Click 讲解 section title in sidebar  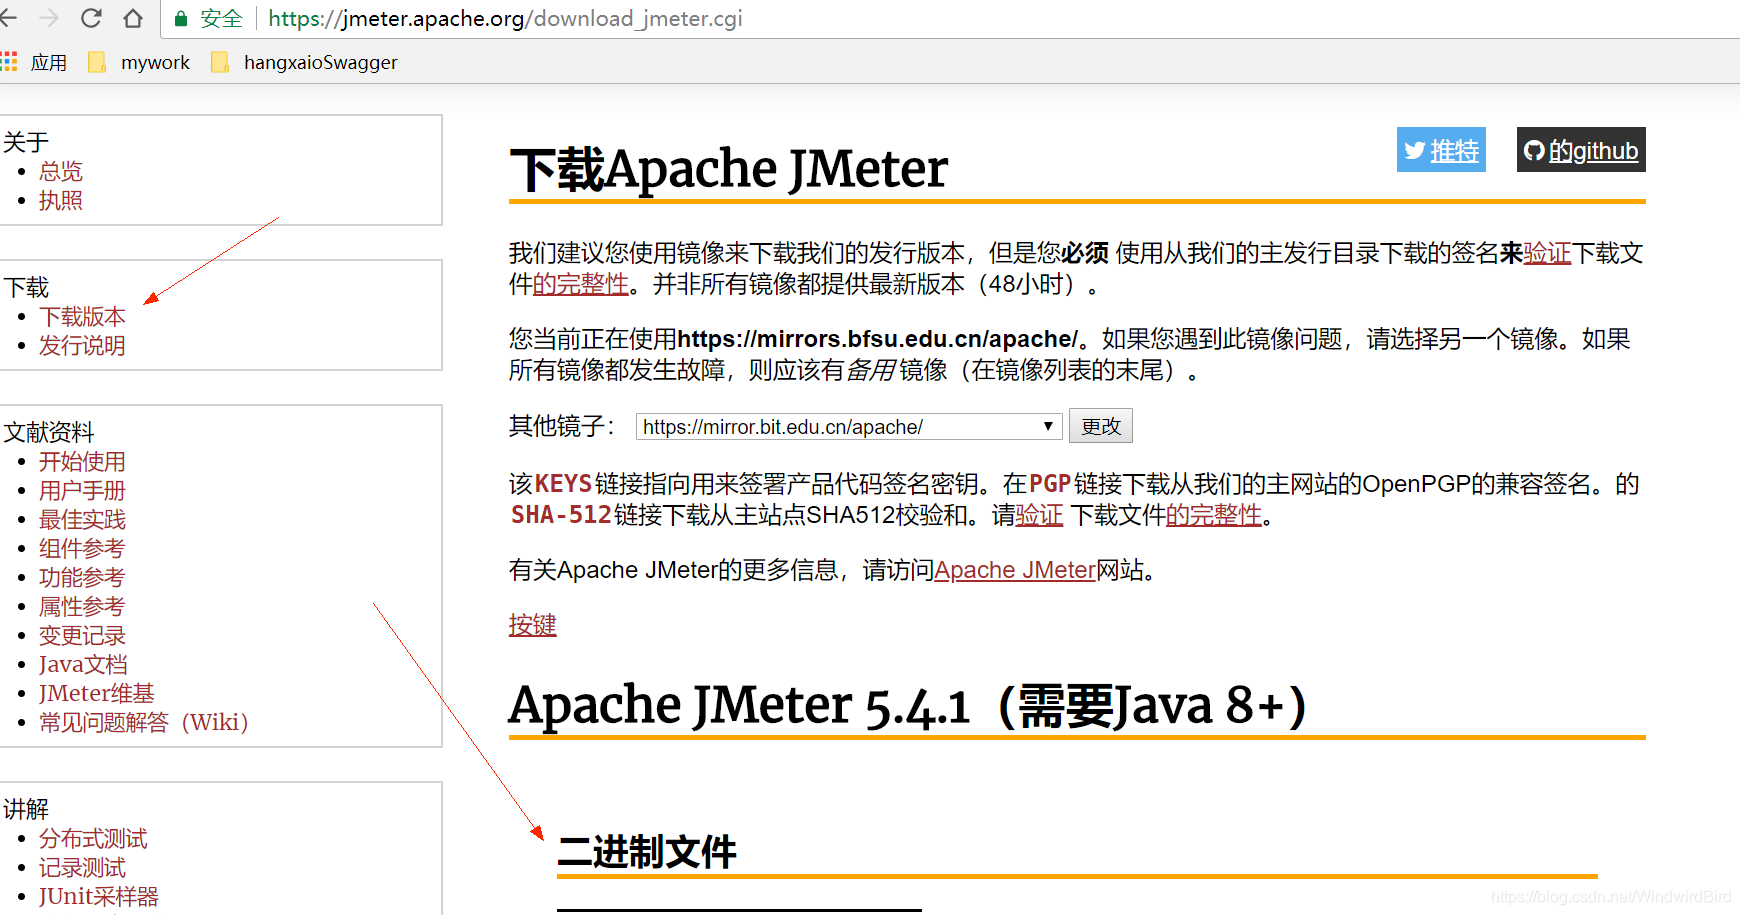(x=26, y=809)
